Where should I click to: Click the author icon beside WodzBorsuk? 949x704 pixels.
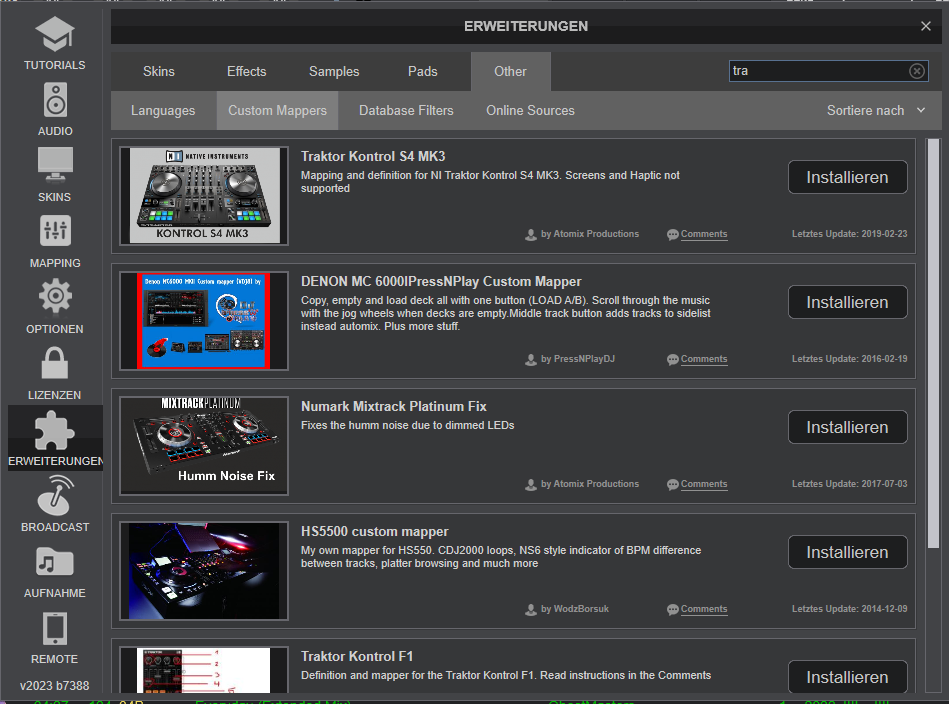click(x=531, y=610)
